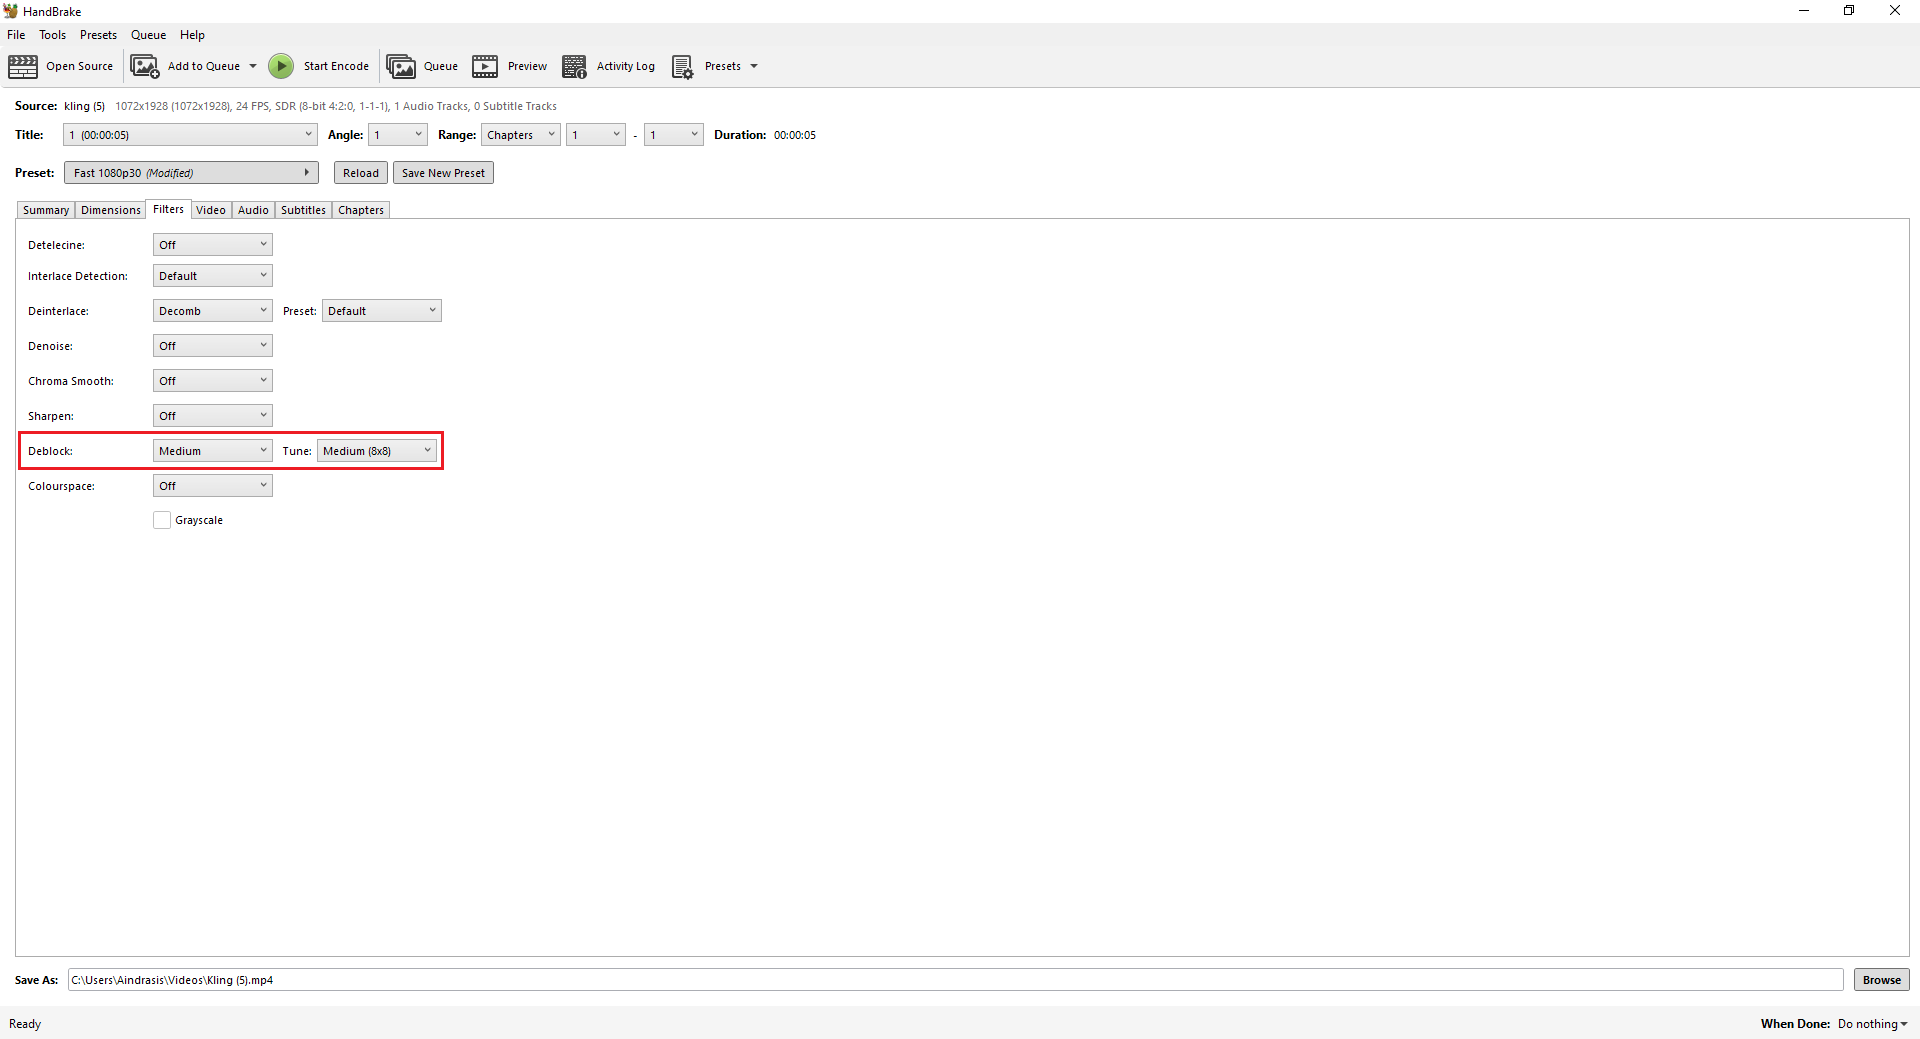Screen dimensions: 1920x1039
Task: Open the Title dropdown
Action: [x=190, y=135]
